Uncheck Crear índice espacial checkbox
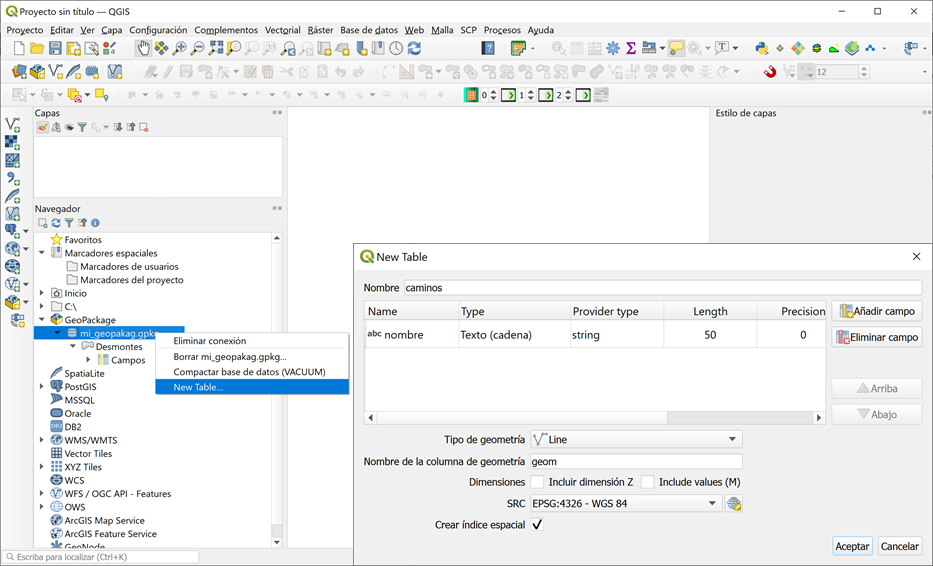This screenshot has height=566, width=933. (x=537, y=525)
